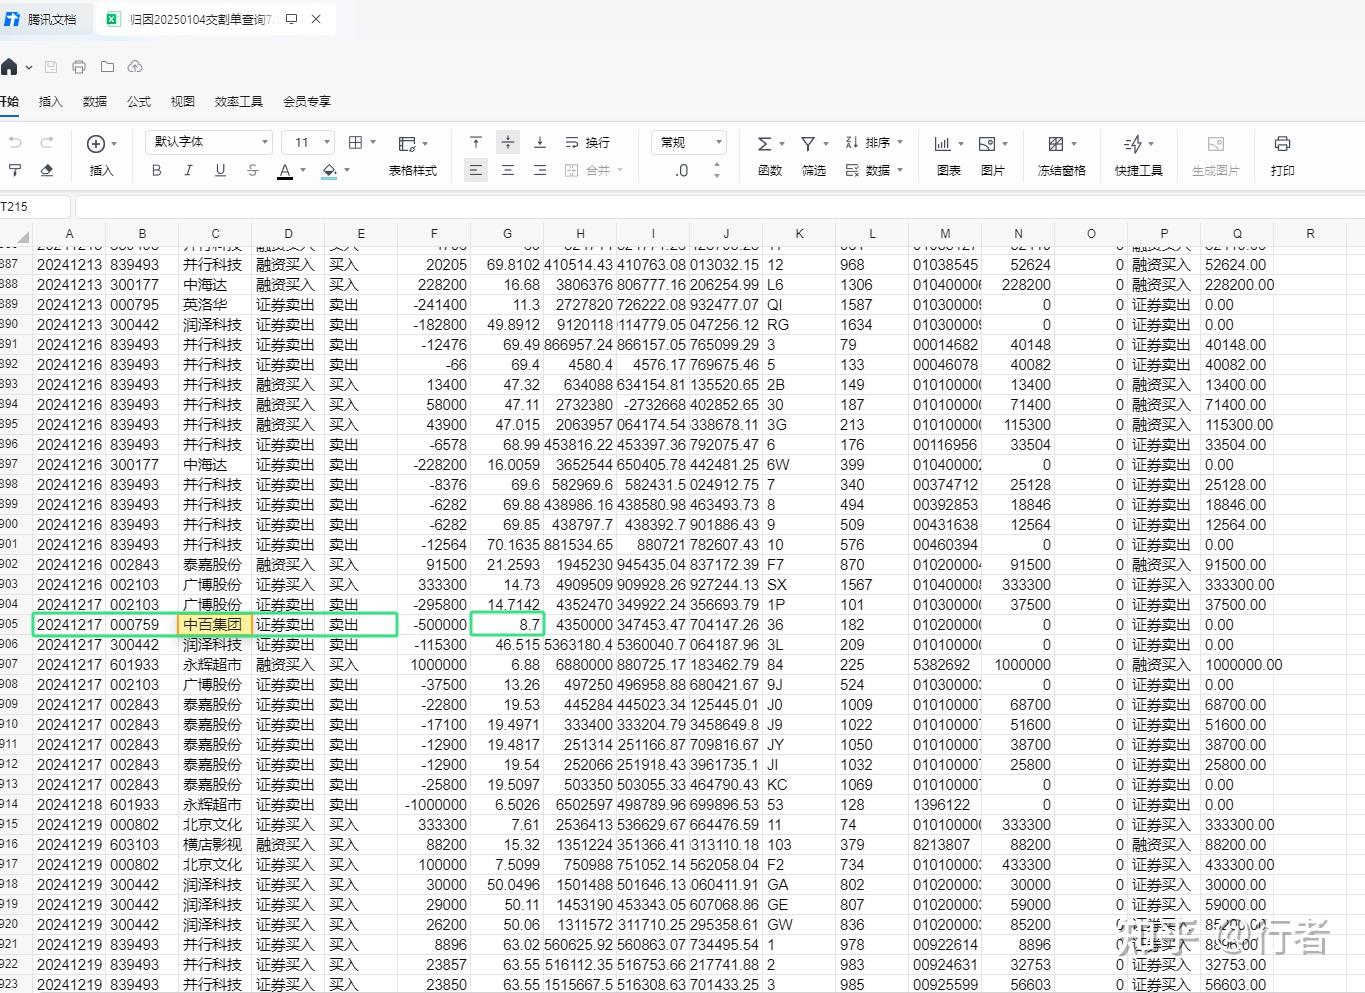Click the 数据 tool icon in the ribbon
Viewport: 1365px width, 993px height.
[x=852, y=170]
